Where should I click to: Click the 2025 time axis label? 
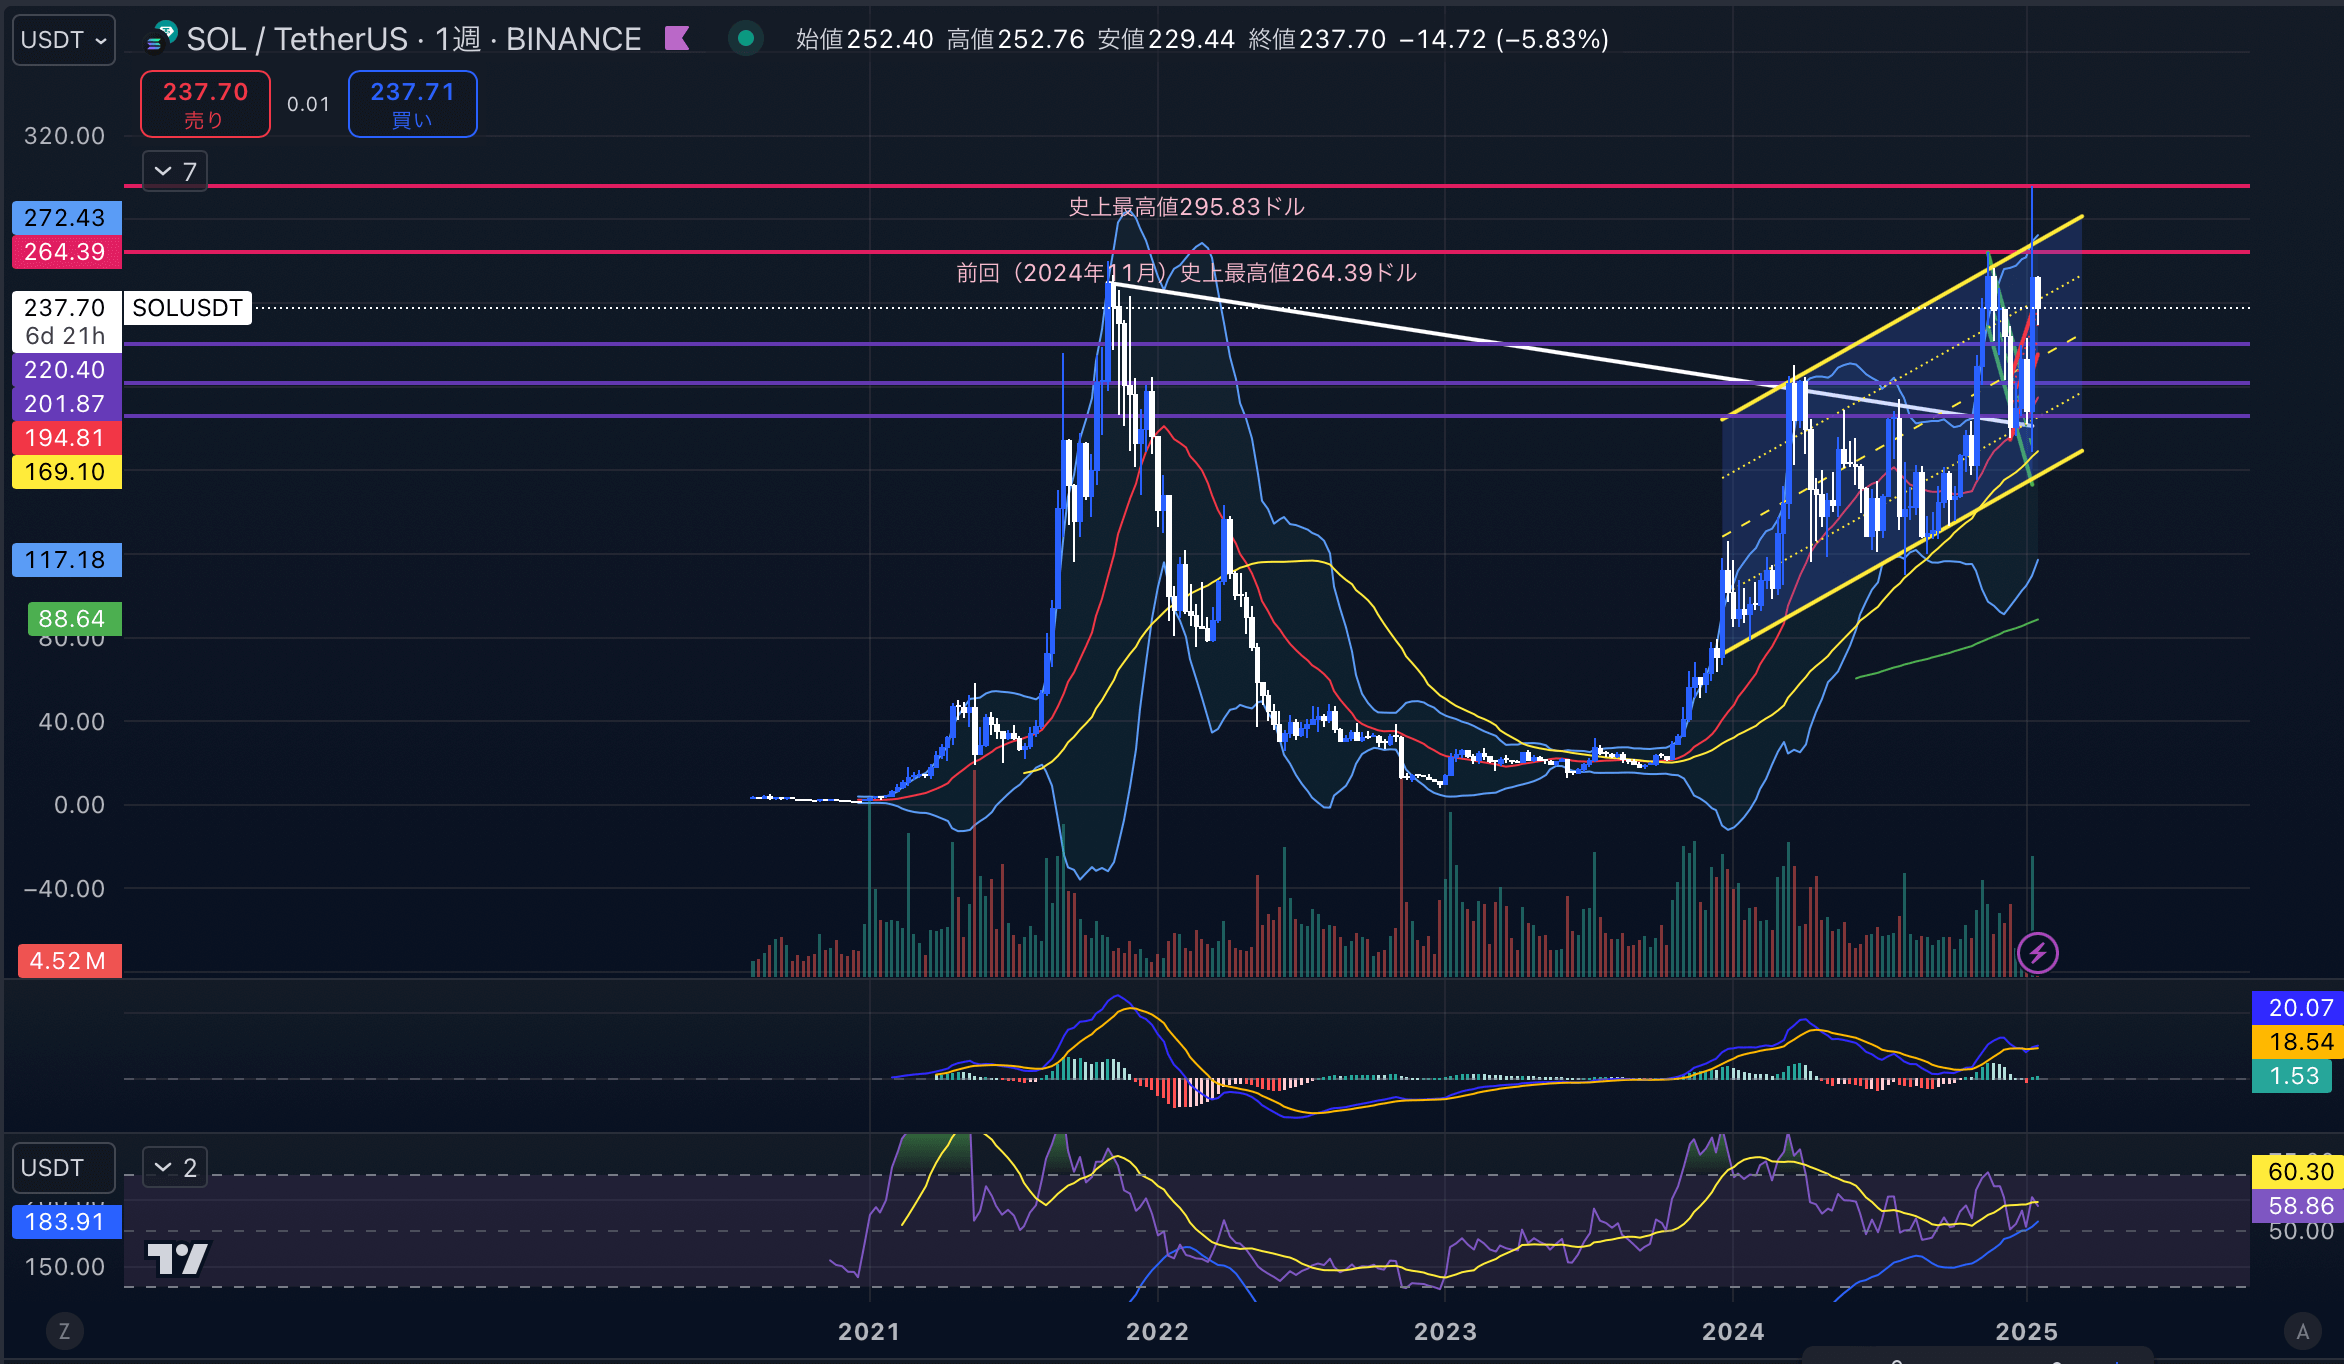(2026, 1332)
